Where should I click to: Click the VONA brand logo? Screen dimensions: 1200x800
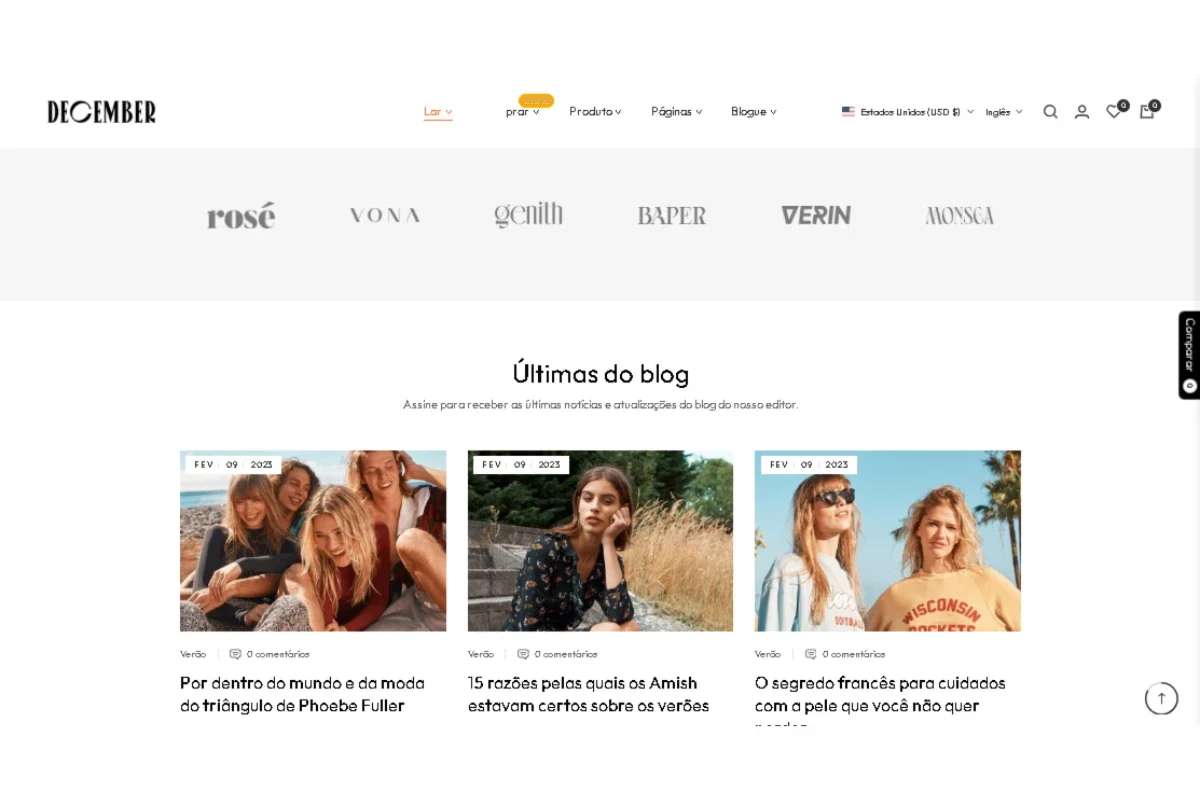(x=385, y=215)
